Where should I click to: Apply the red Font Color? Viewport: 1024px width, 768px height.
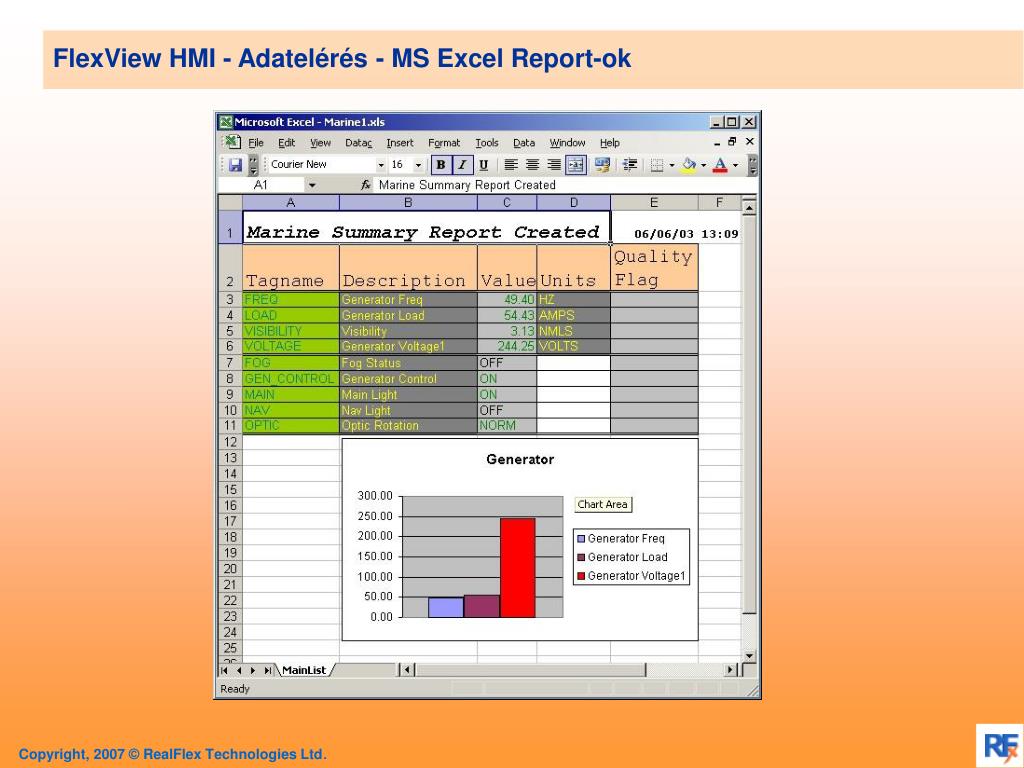720,165
